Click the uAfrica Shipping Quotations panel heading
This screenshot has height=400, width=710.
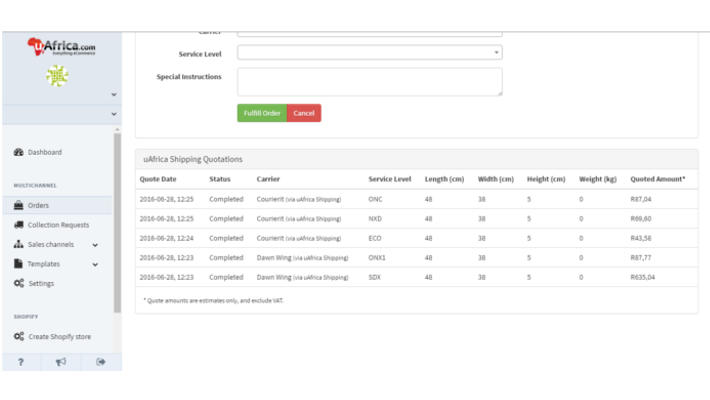[x=193, y=159]
